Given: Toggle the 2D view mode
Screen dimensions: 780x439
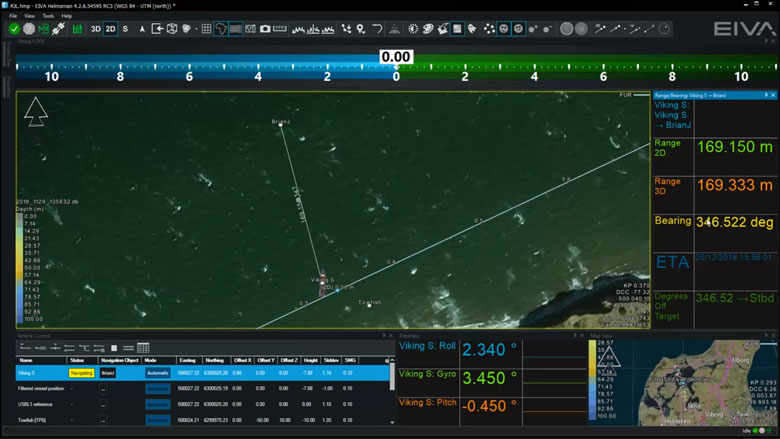Looking at the screenshot, I should point(110,29).
